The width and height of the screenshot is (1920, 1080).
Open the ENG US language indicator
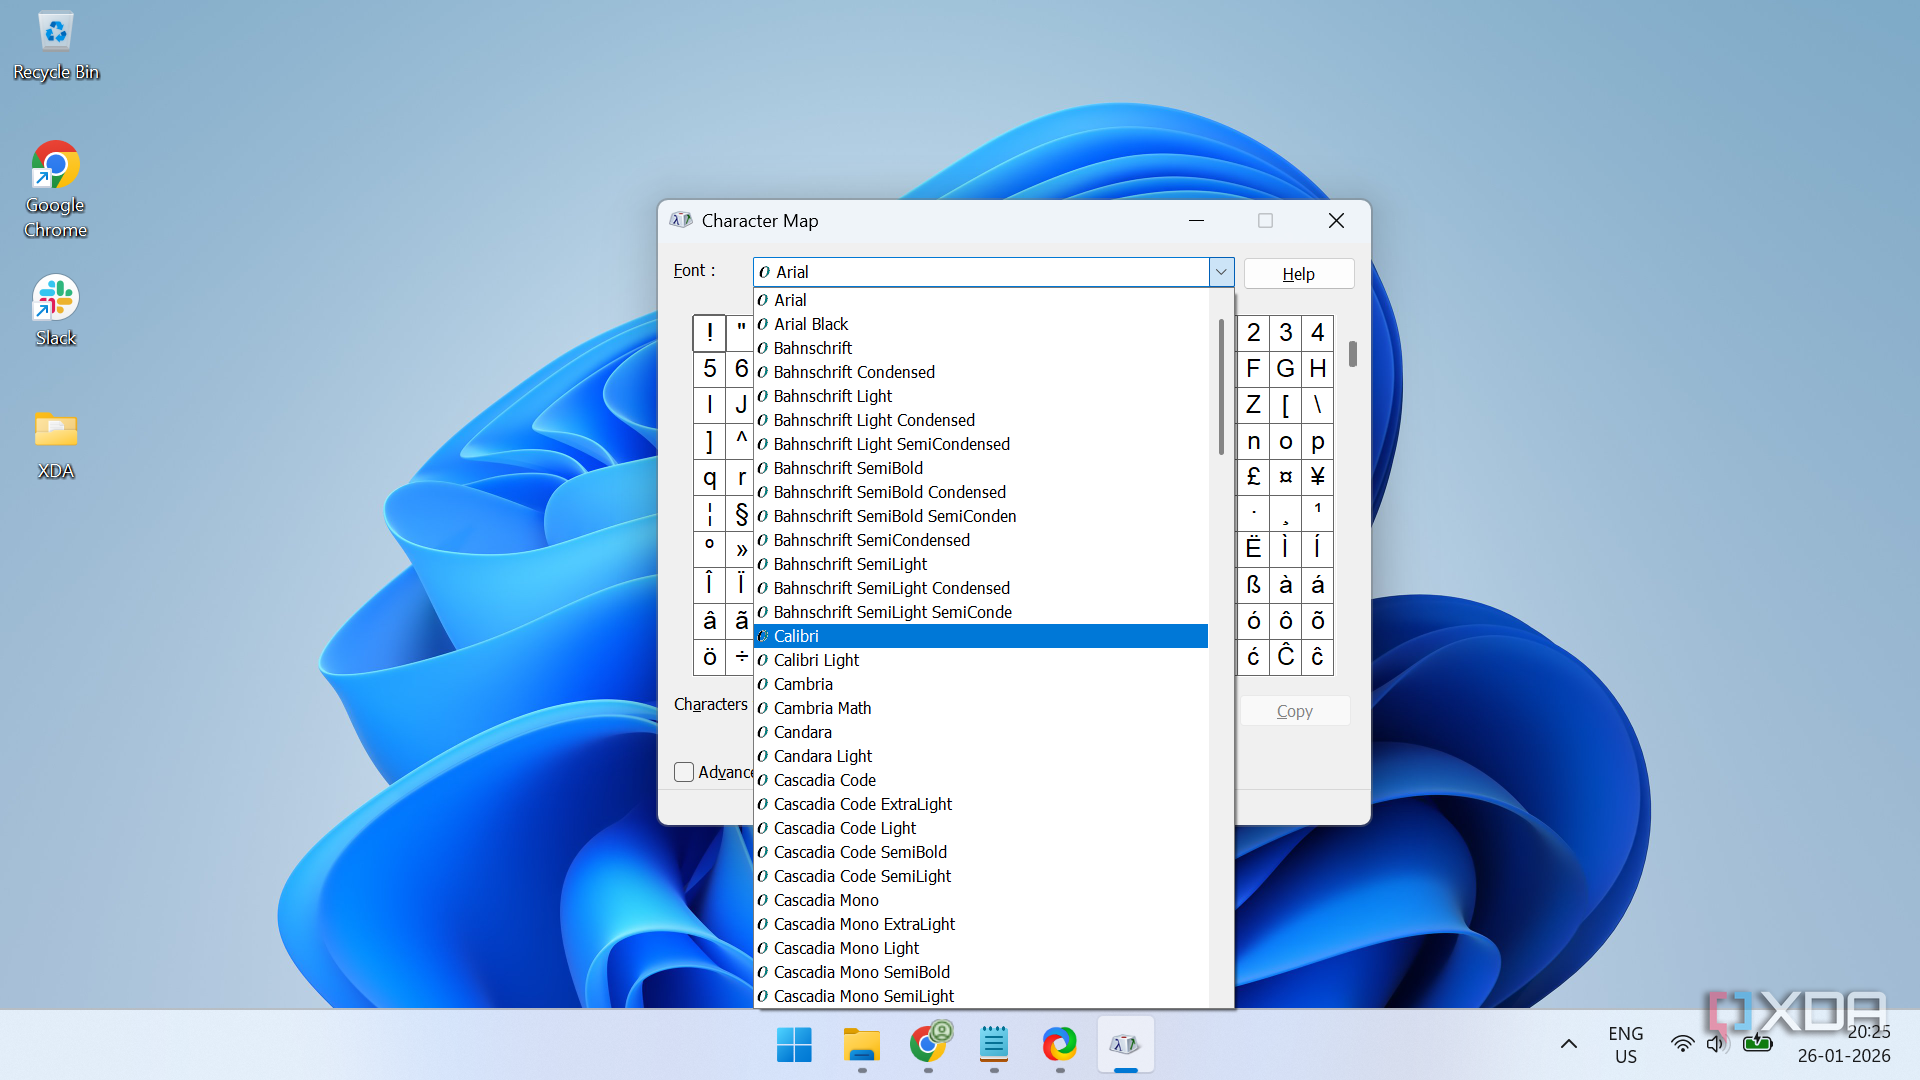(x=1626, y=1044)
